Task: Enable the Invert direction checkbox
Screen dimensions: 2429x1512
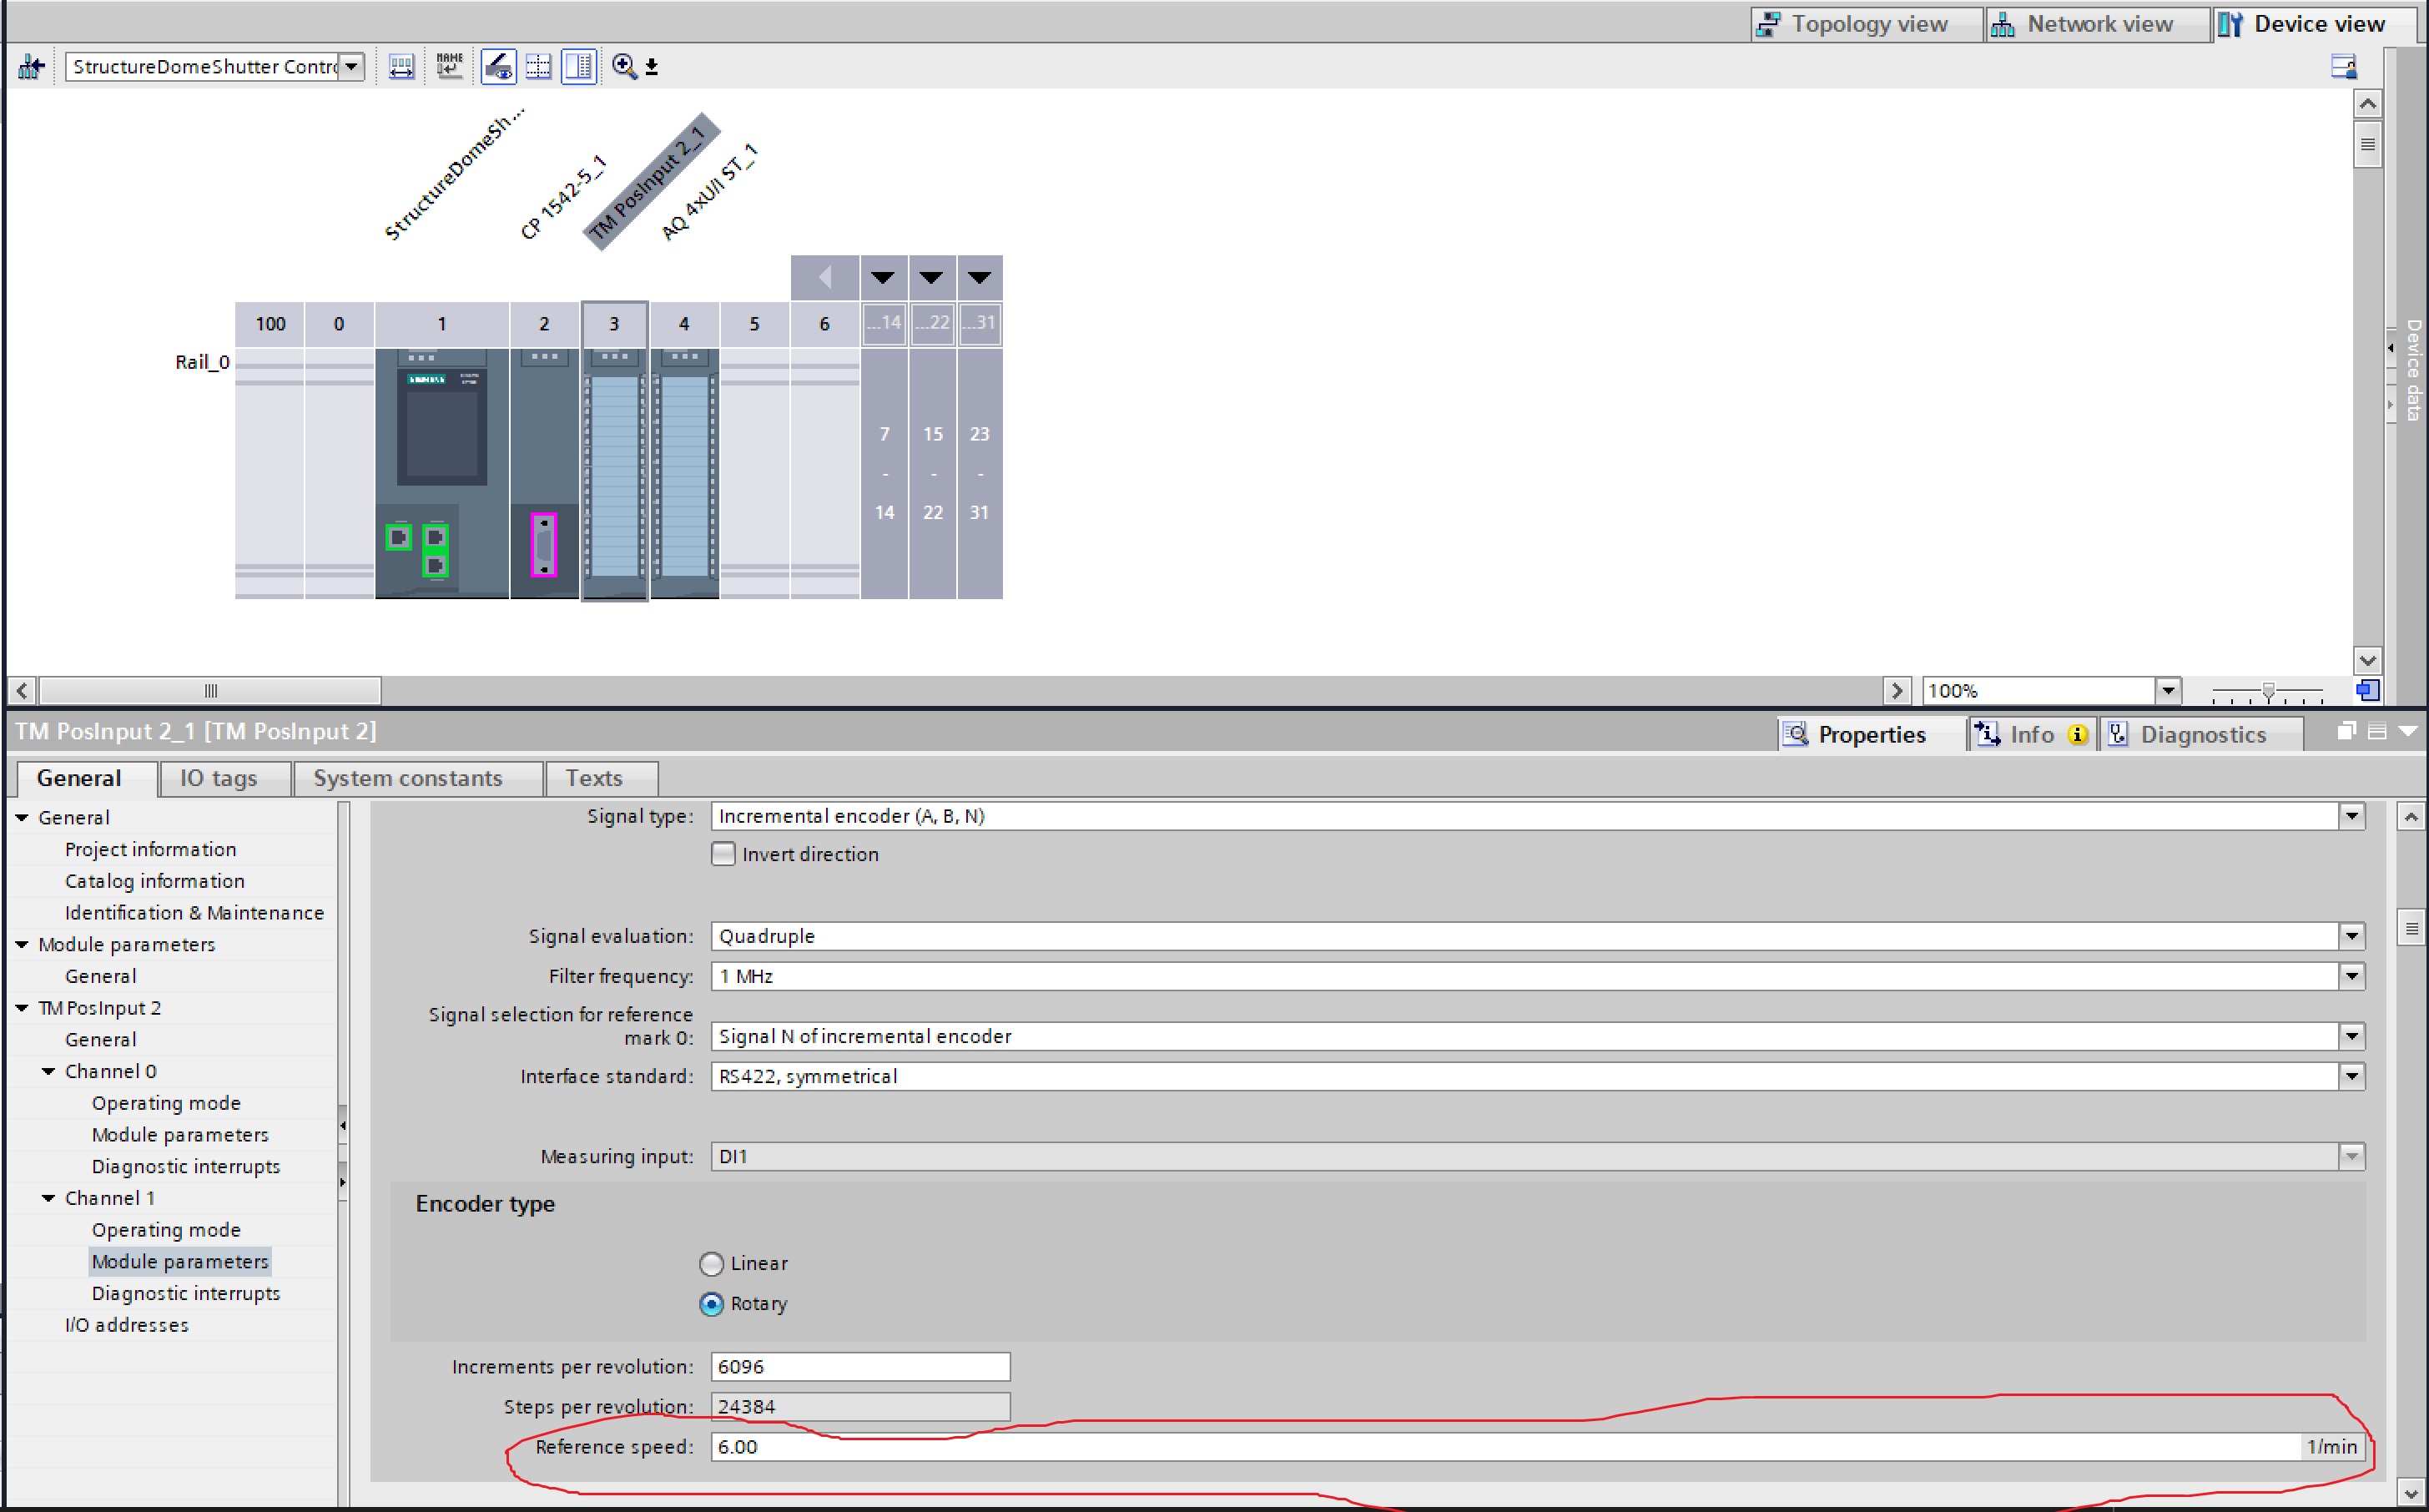Action: pyautogui.click(x=723, y=854)
